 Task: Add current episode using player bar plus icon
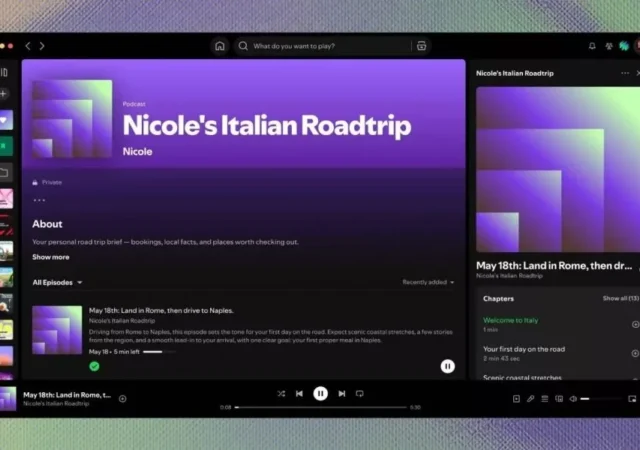[122, 399]
